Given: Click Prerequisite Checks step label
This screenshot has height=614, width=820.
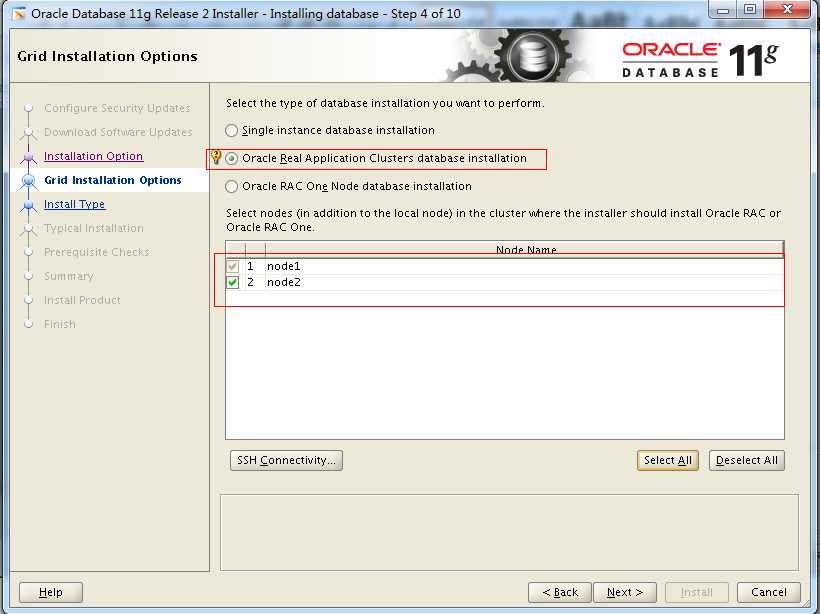Looking at the screenshot, I should pyautogui.click(x=97, y=253).
